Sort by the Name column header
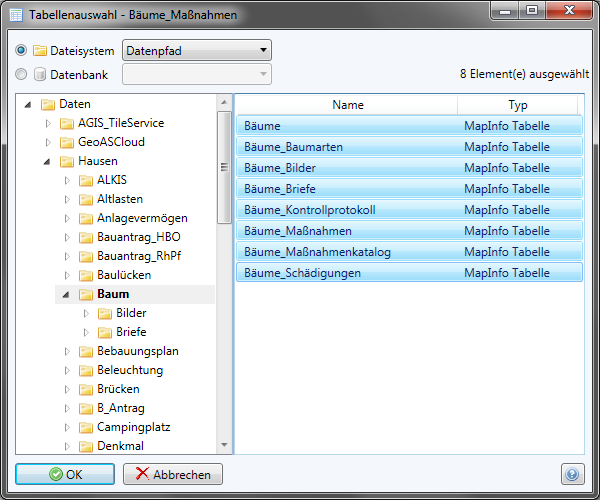Screen dimensions: 600x500 click(x=347, y=105)
